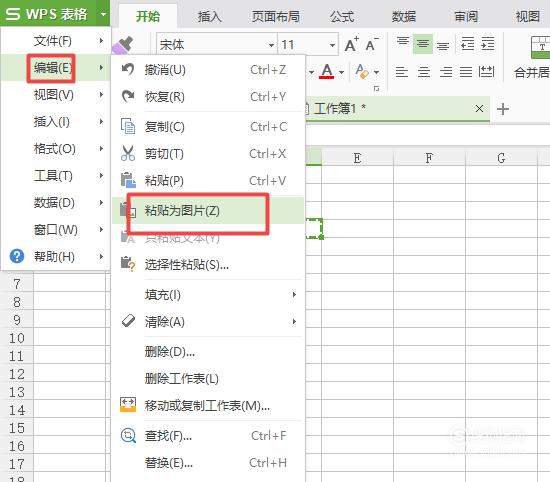The height and width of the screenshot is (482, 550).
Task: Open the font name dropdown
Action: 271,45
